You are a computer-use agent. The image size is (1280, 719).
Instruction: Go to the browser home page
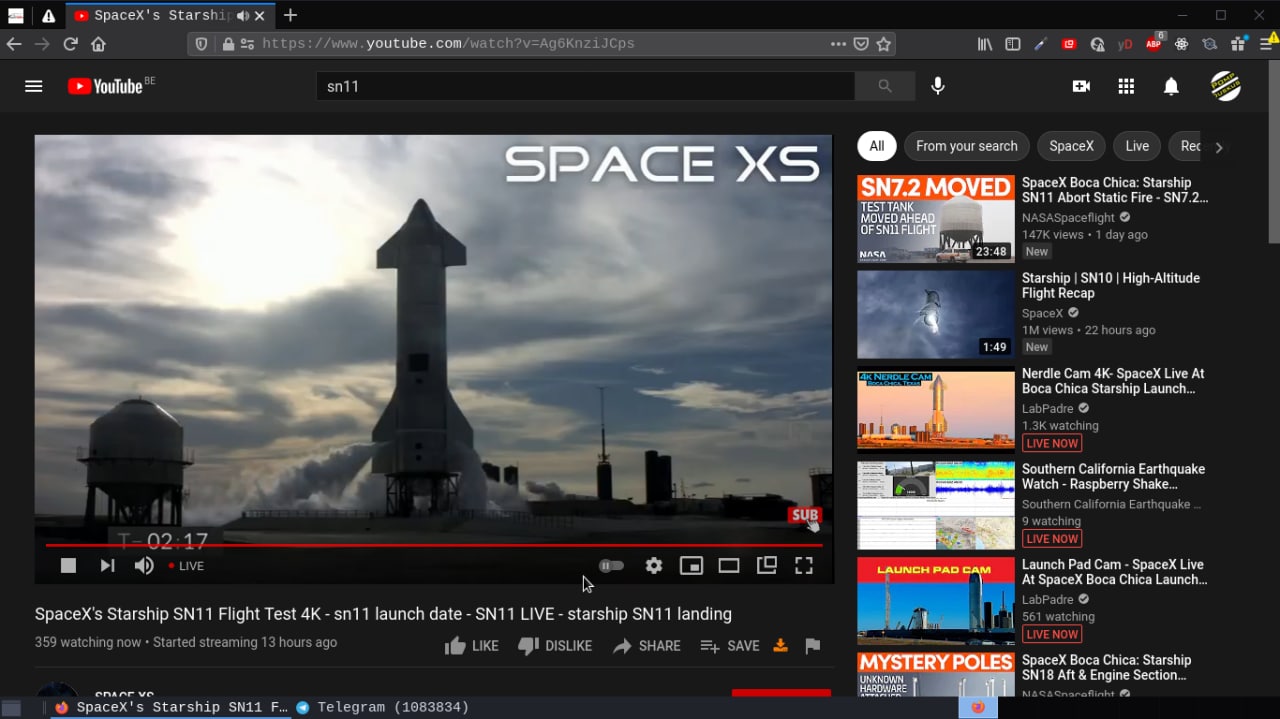pos(98,44)
